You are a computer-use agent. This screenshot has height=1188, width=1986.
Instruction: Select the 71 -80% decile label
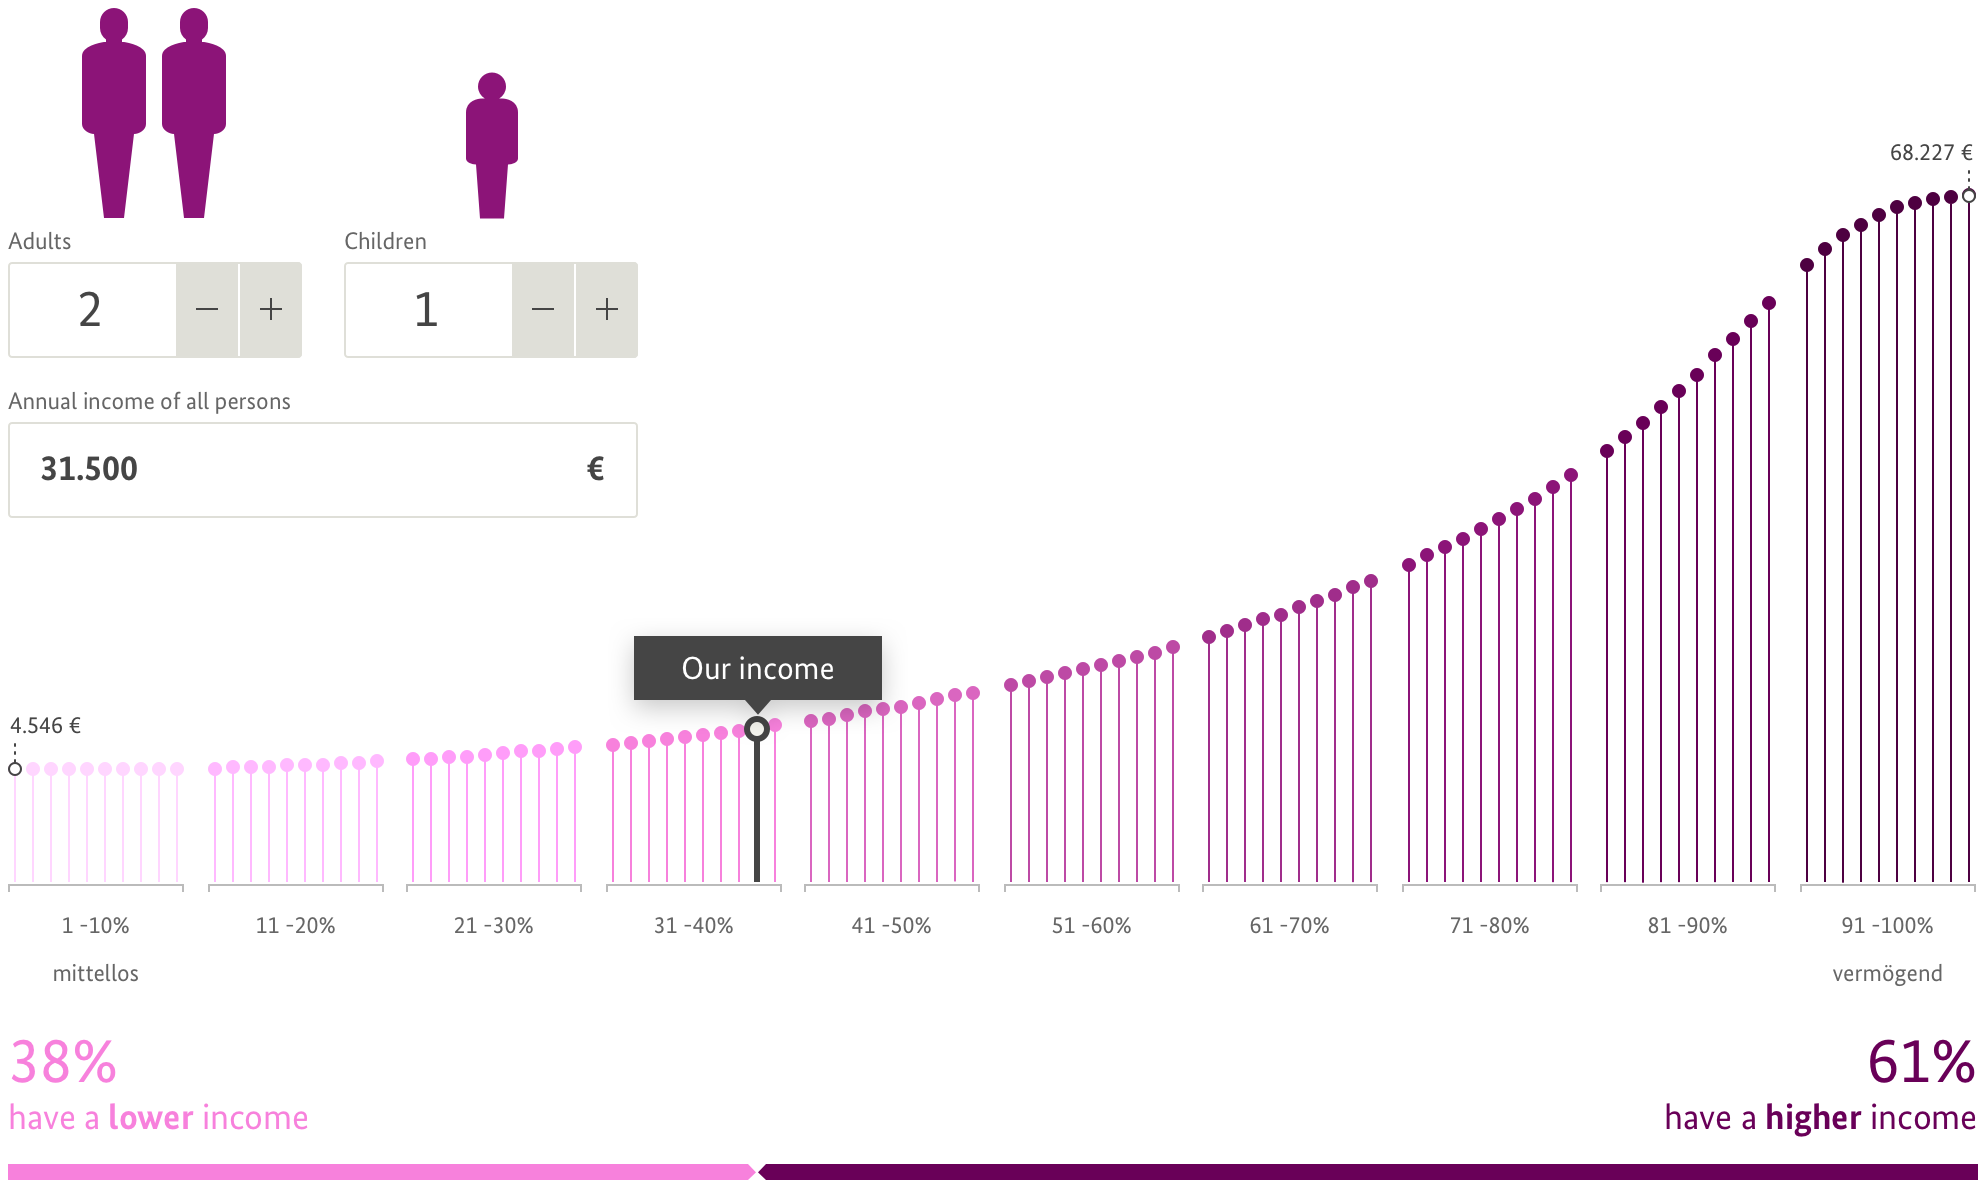tap(1490, 926)
